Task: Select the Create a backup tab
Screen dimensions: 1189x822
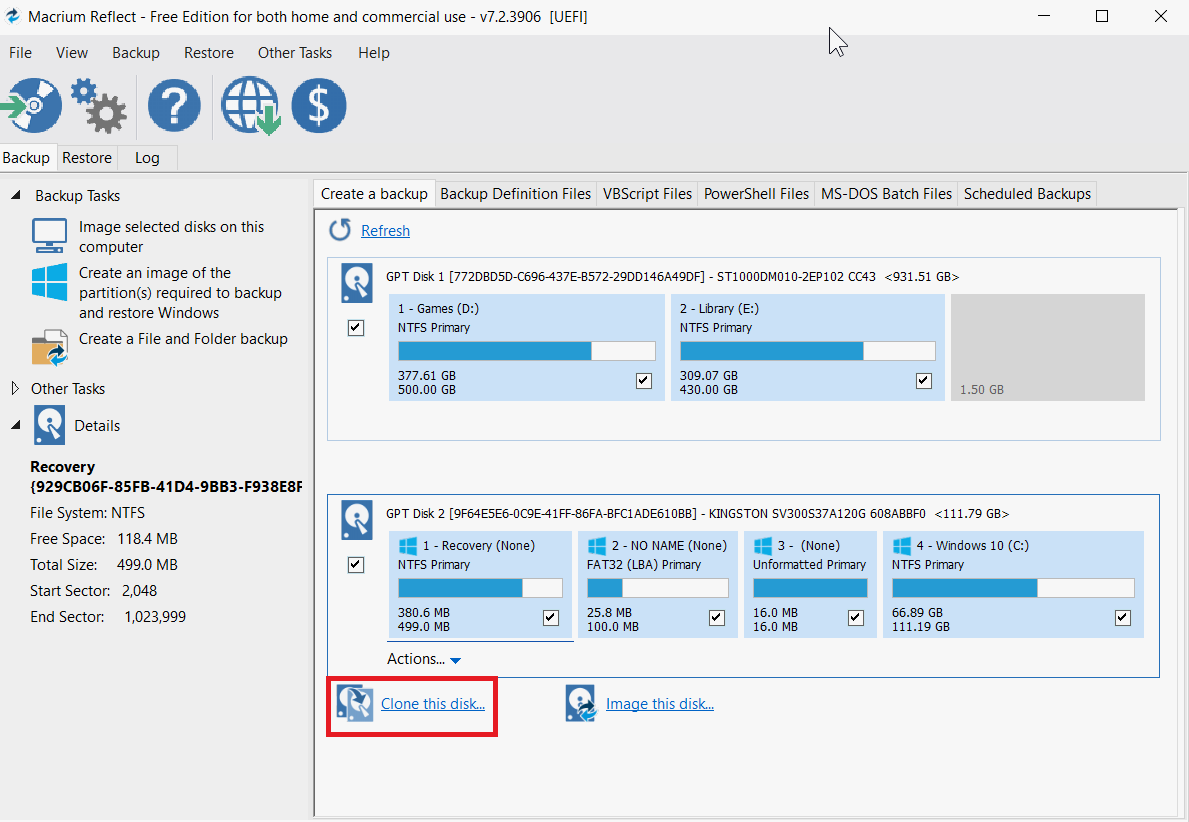Action: click(374, 194)
